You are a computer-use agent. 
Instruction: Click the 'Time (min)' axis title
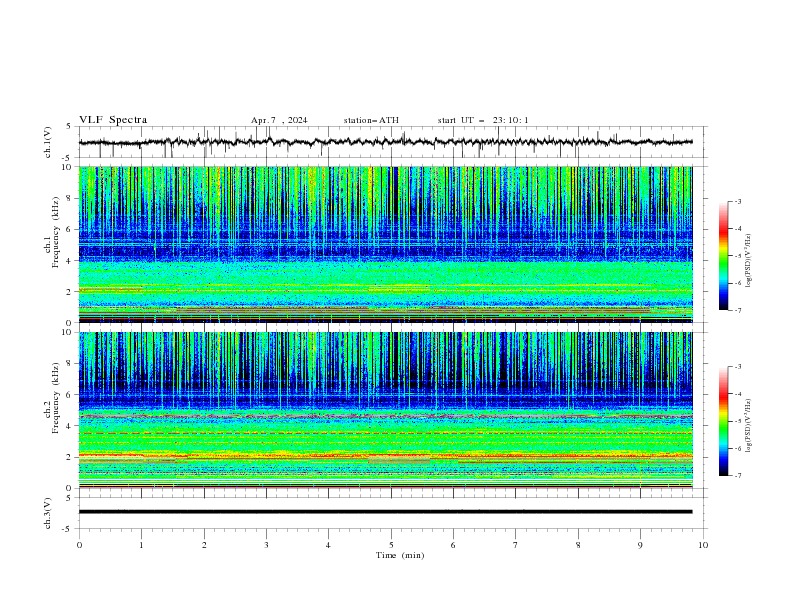click(400, 555)
